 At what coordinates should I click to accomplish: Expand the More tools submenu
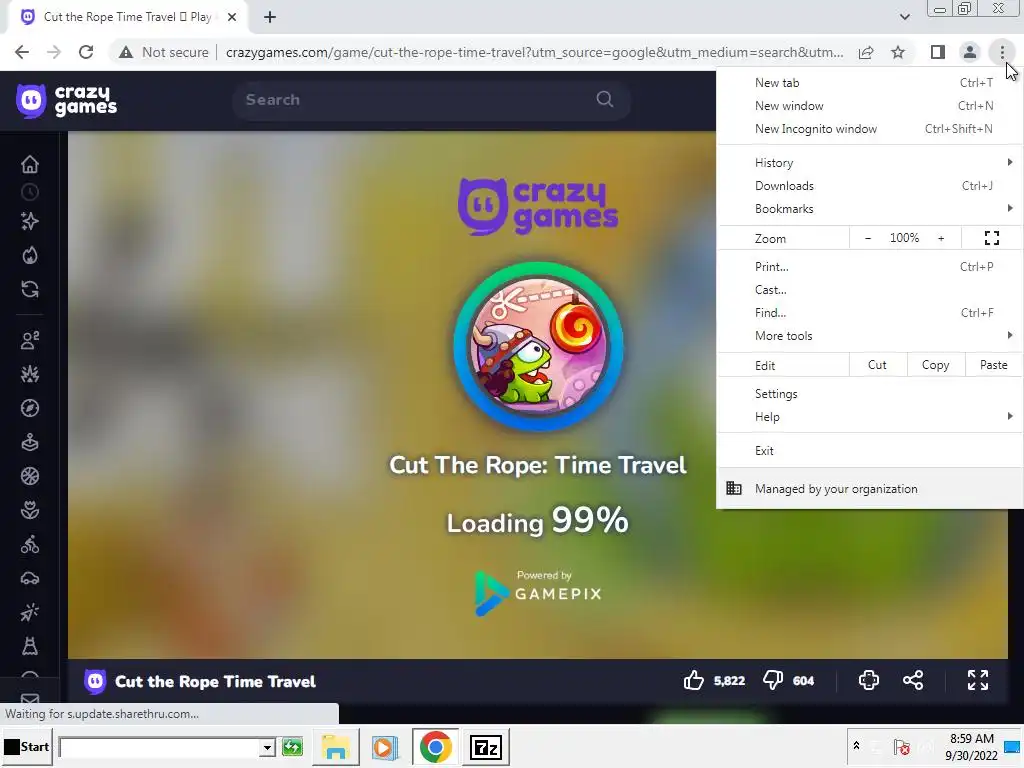tap(871, 336)
